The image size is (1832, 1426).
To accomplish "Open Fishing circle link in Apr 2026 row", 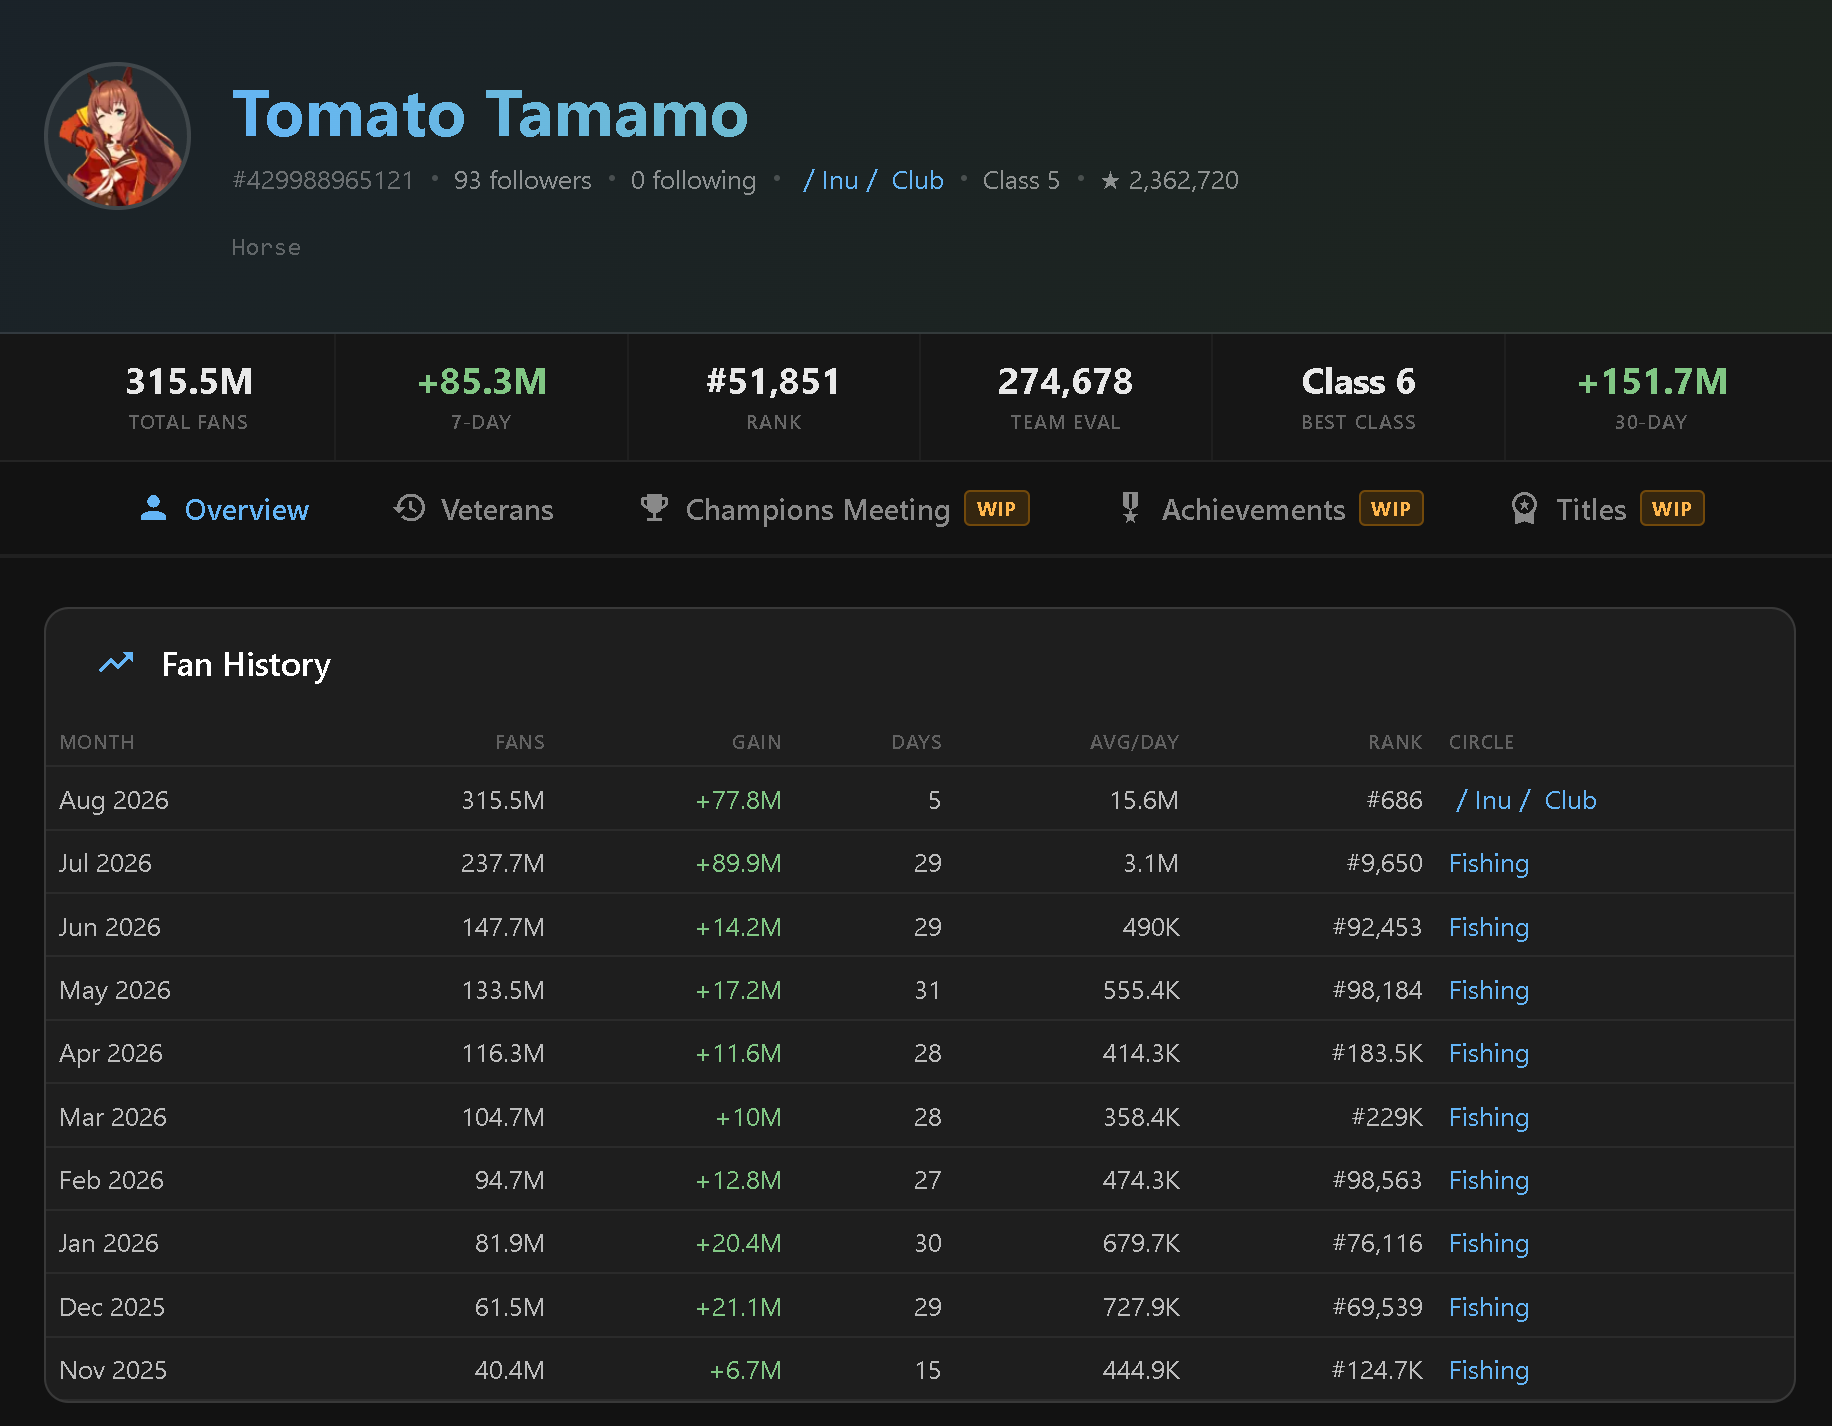I will pyautogui.click(x=1489, y=1053).
